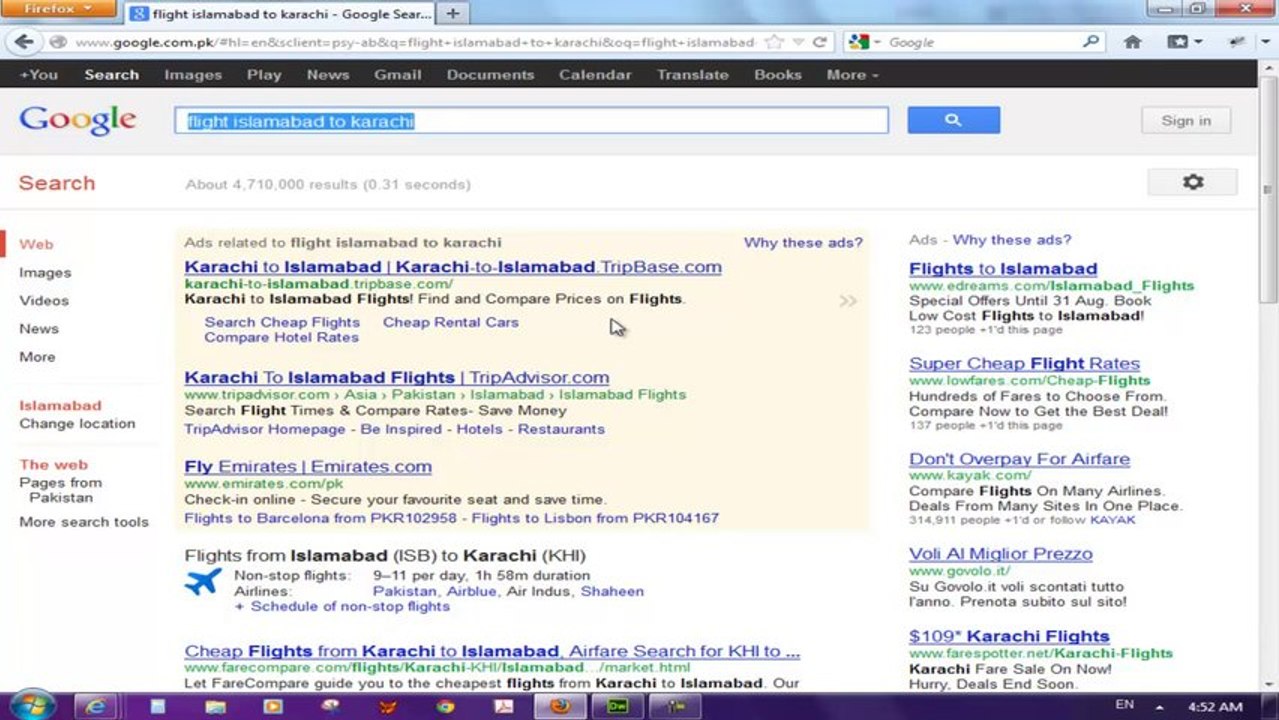The image size is (1279, 720).
Task: Open the Firefox home page icon
Action: (x=1132, y=42)
